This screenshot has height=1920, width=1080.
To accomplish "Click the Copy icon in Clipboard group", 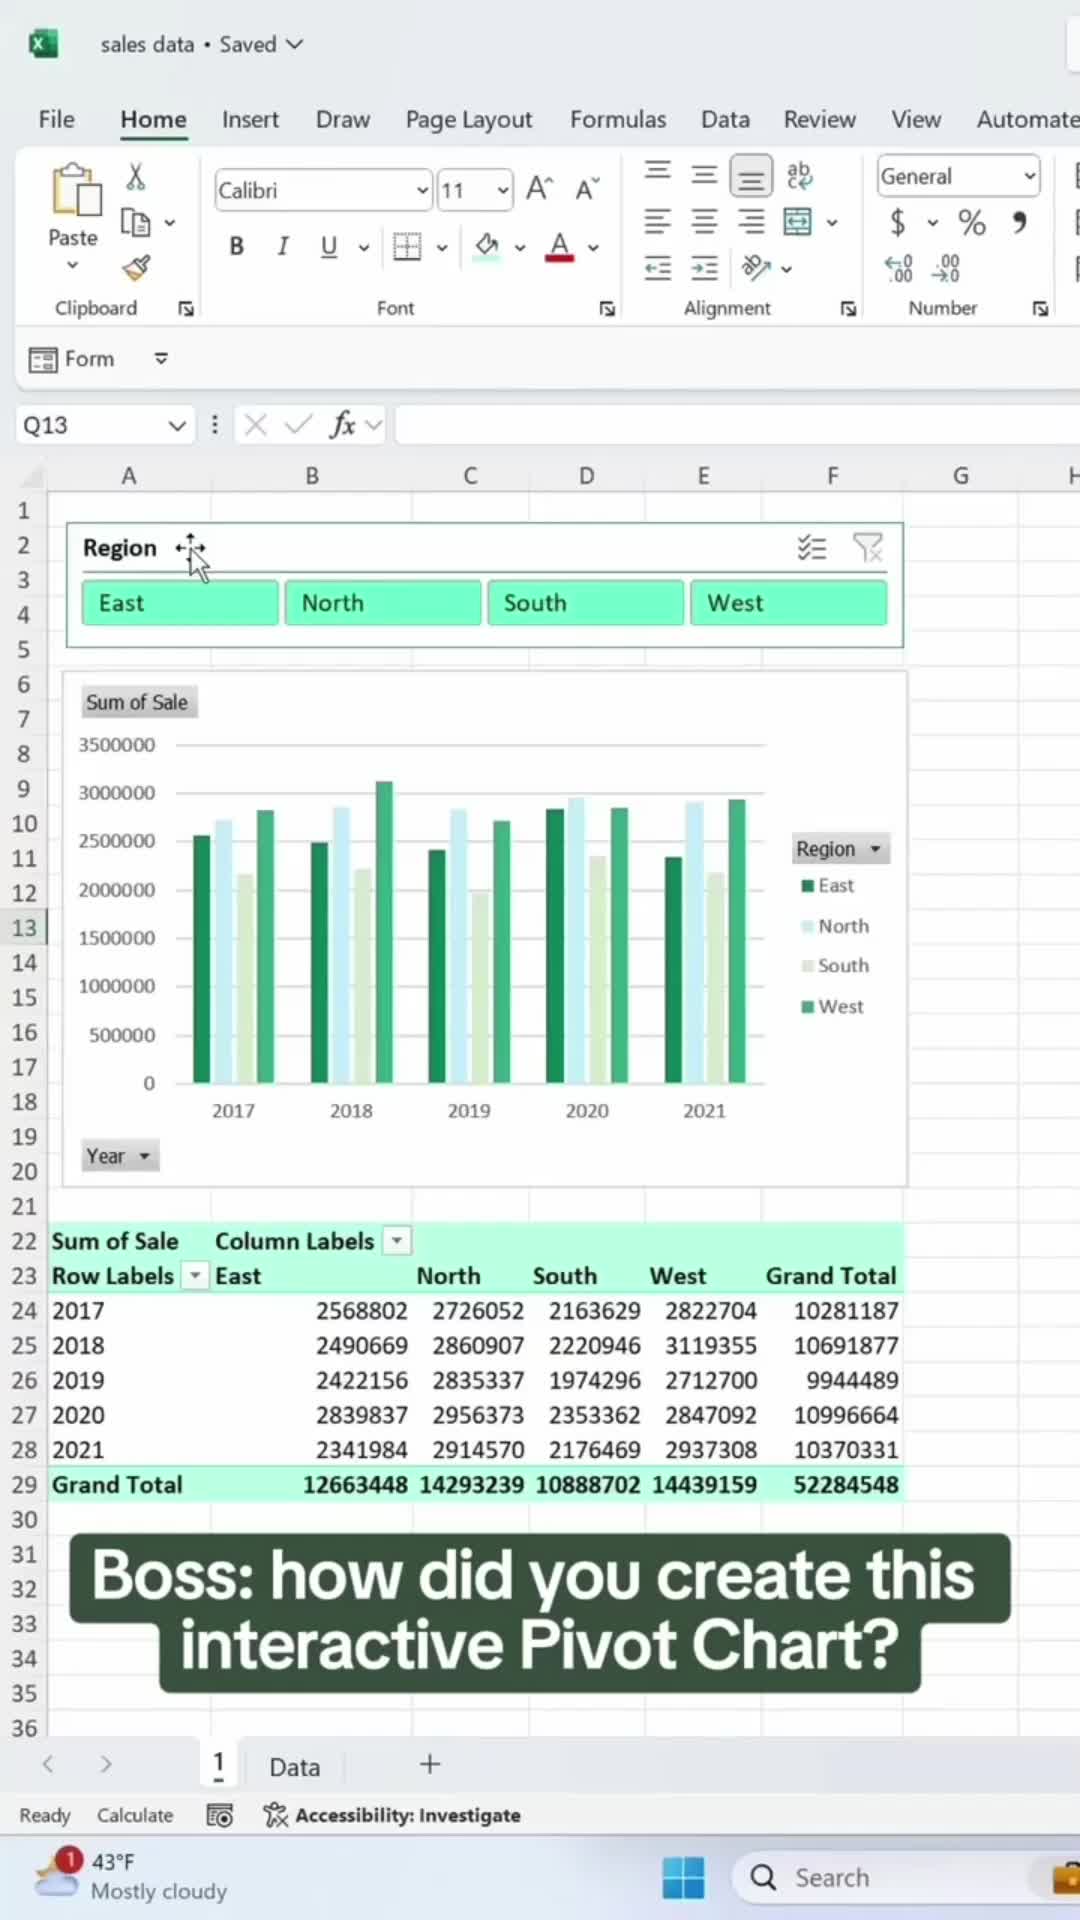I will (135, 222).
